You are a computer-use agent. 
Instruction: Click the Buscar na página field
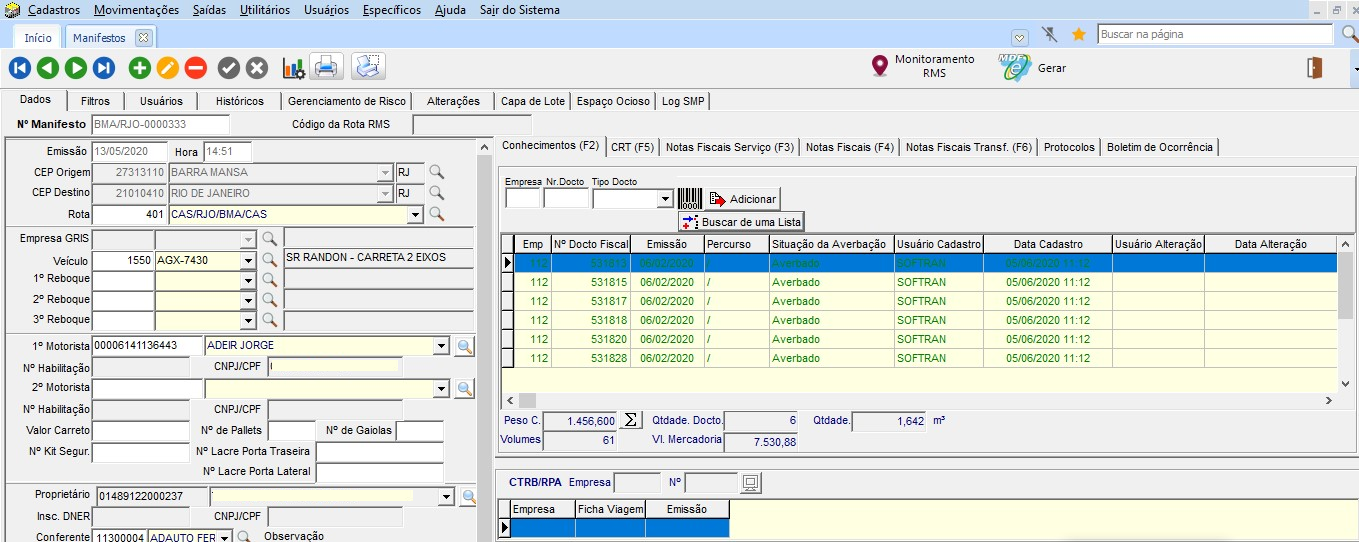1213,34
